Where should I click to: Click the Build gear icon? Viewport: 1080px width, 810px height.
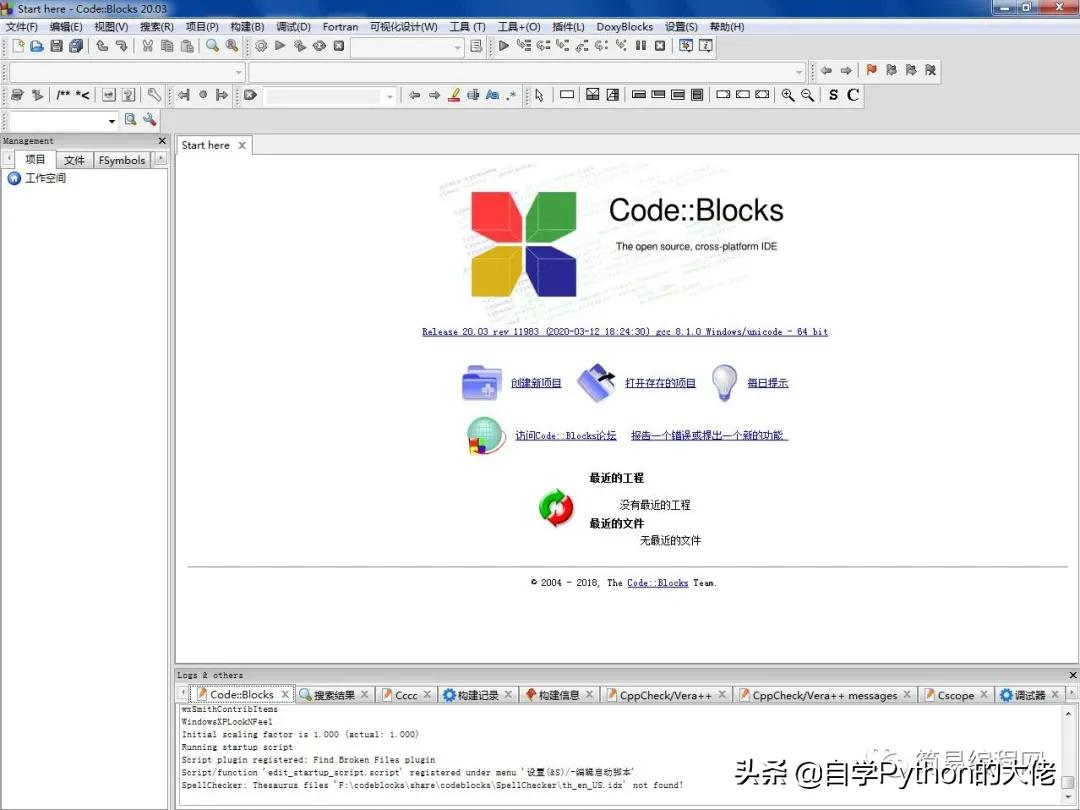[x=261, y=45]
